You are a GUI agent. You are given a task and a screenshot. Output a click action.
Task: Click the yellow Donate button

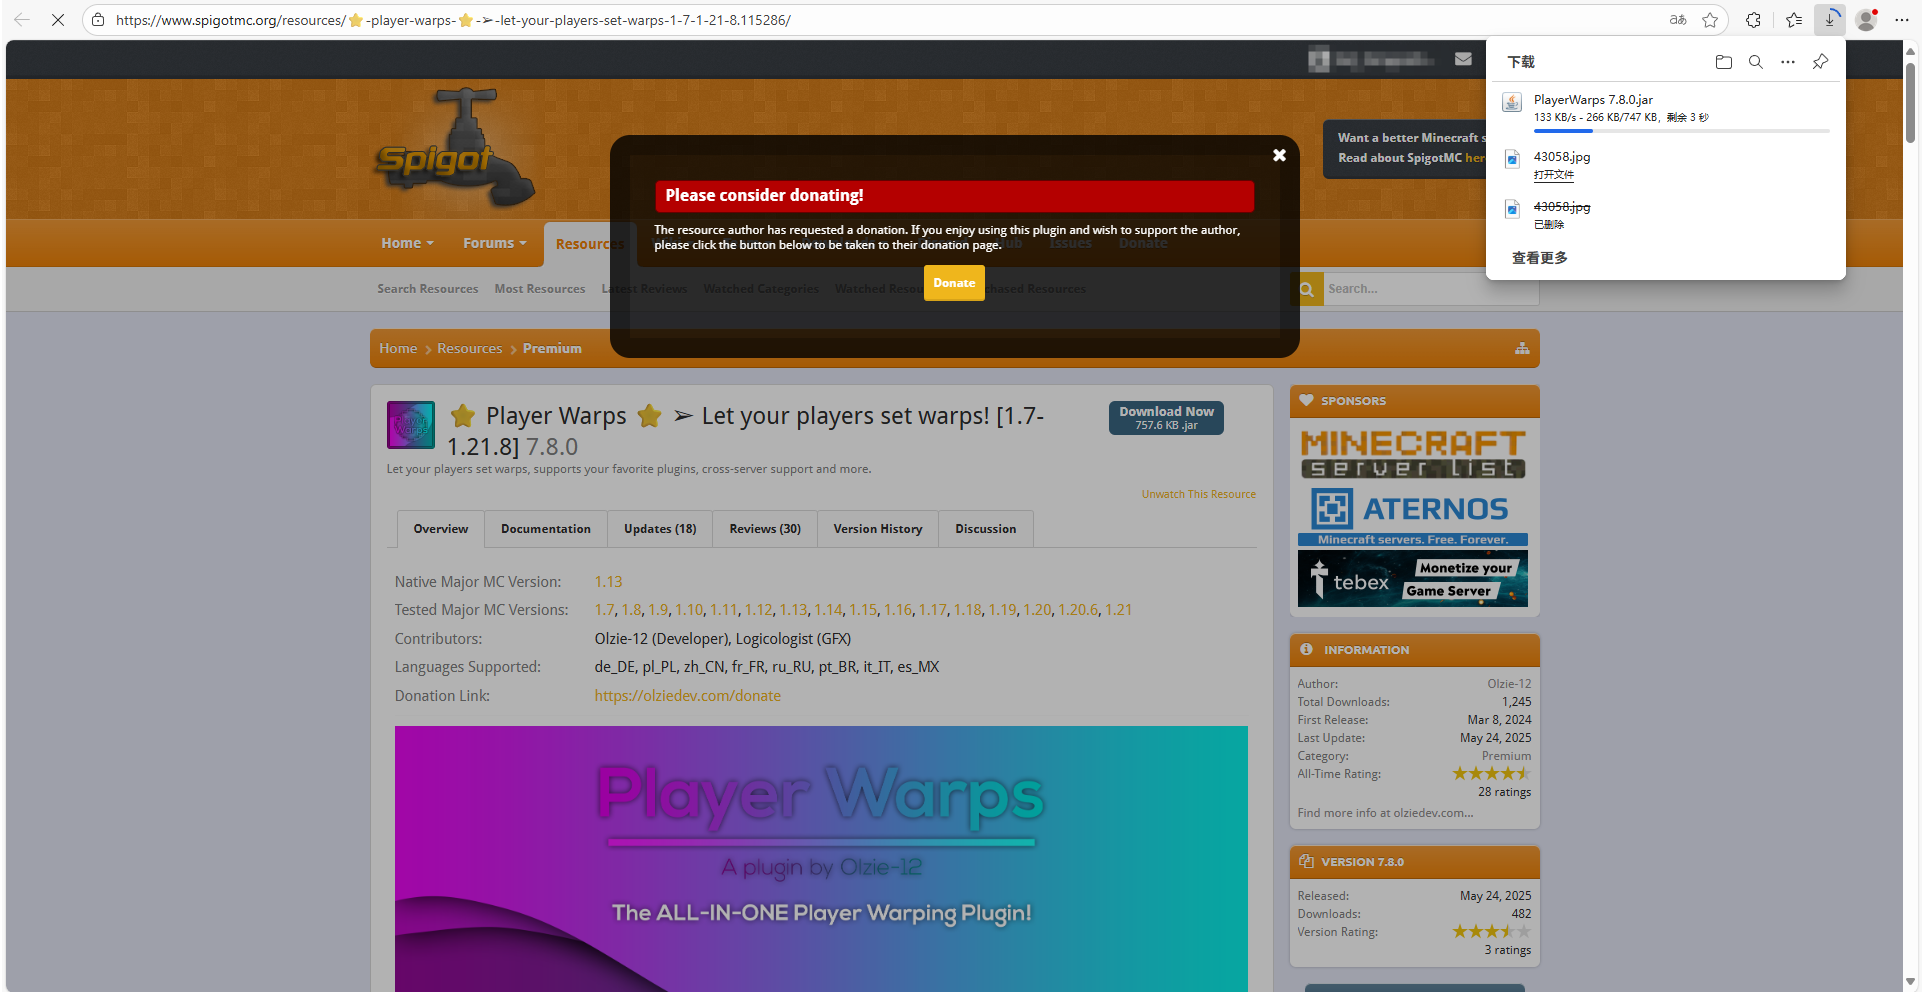pos(954,283)
